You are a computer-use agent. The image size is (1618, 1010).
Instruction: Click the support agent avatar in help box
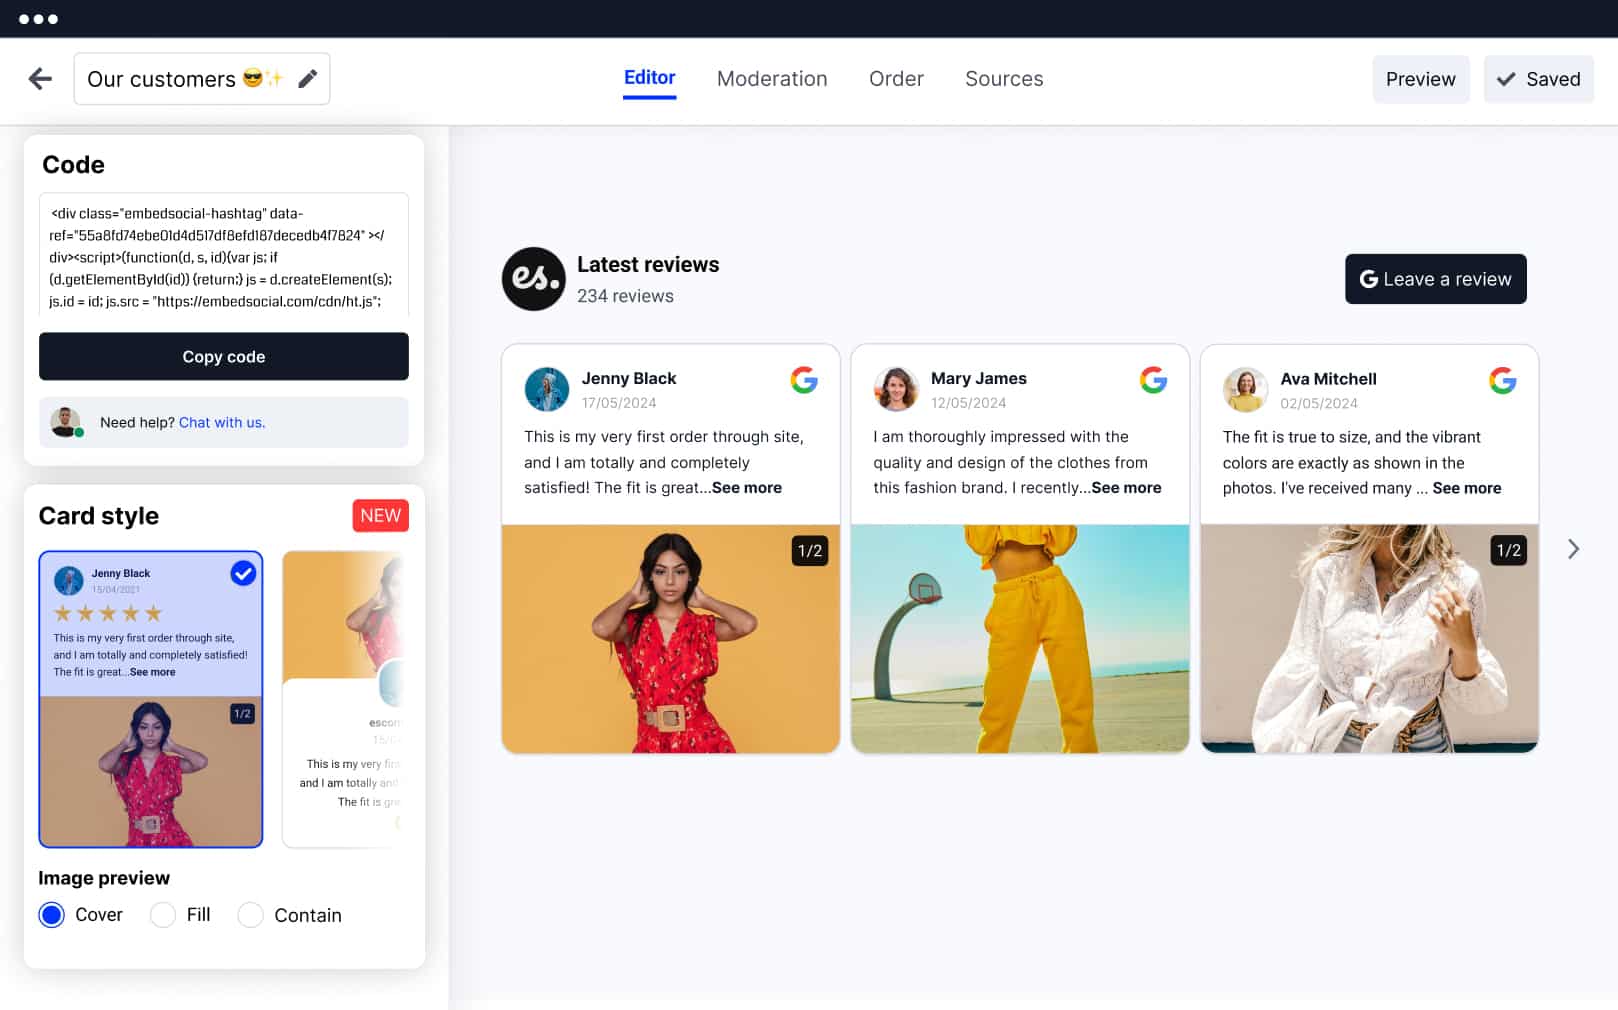tap(66, 423)
